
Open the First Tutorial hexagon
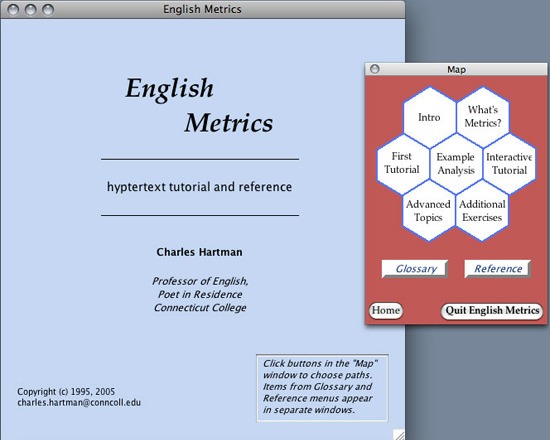[x=402, y=164]
